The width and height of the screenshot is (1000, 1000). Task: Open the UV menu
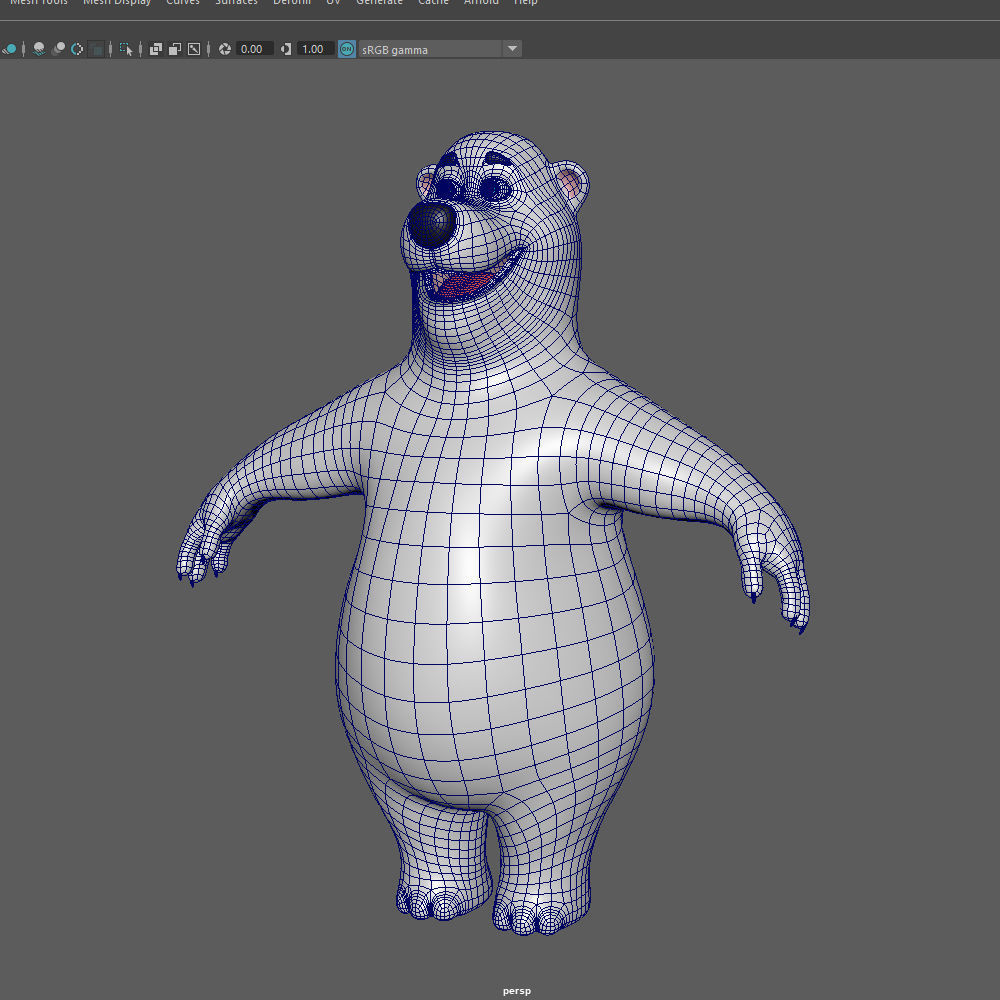[333, 3]
